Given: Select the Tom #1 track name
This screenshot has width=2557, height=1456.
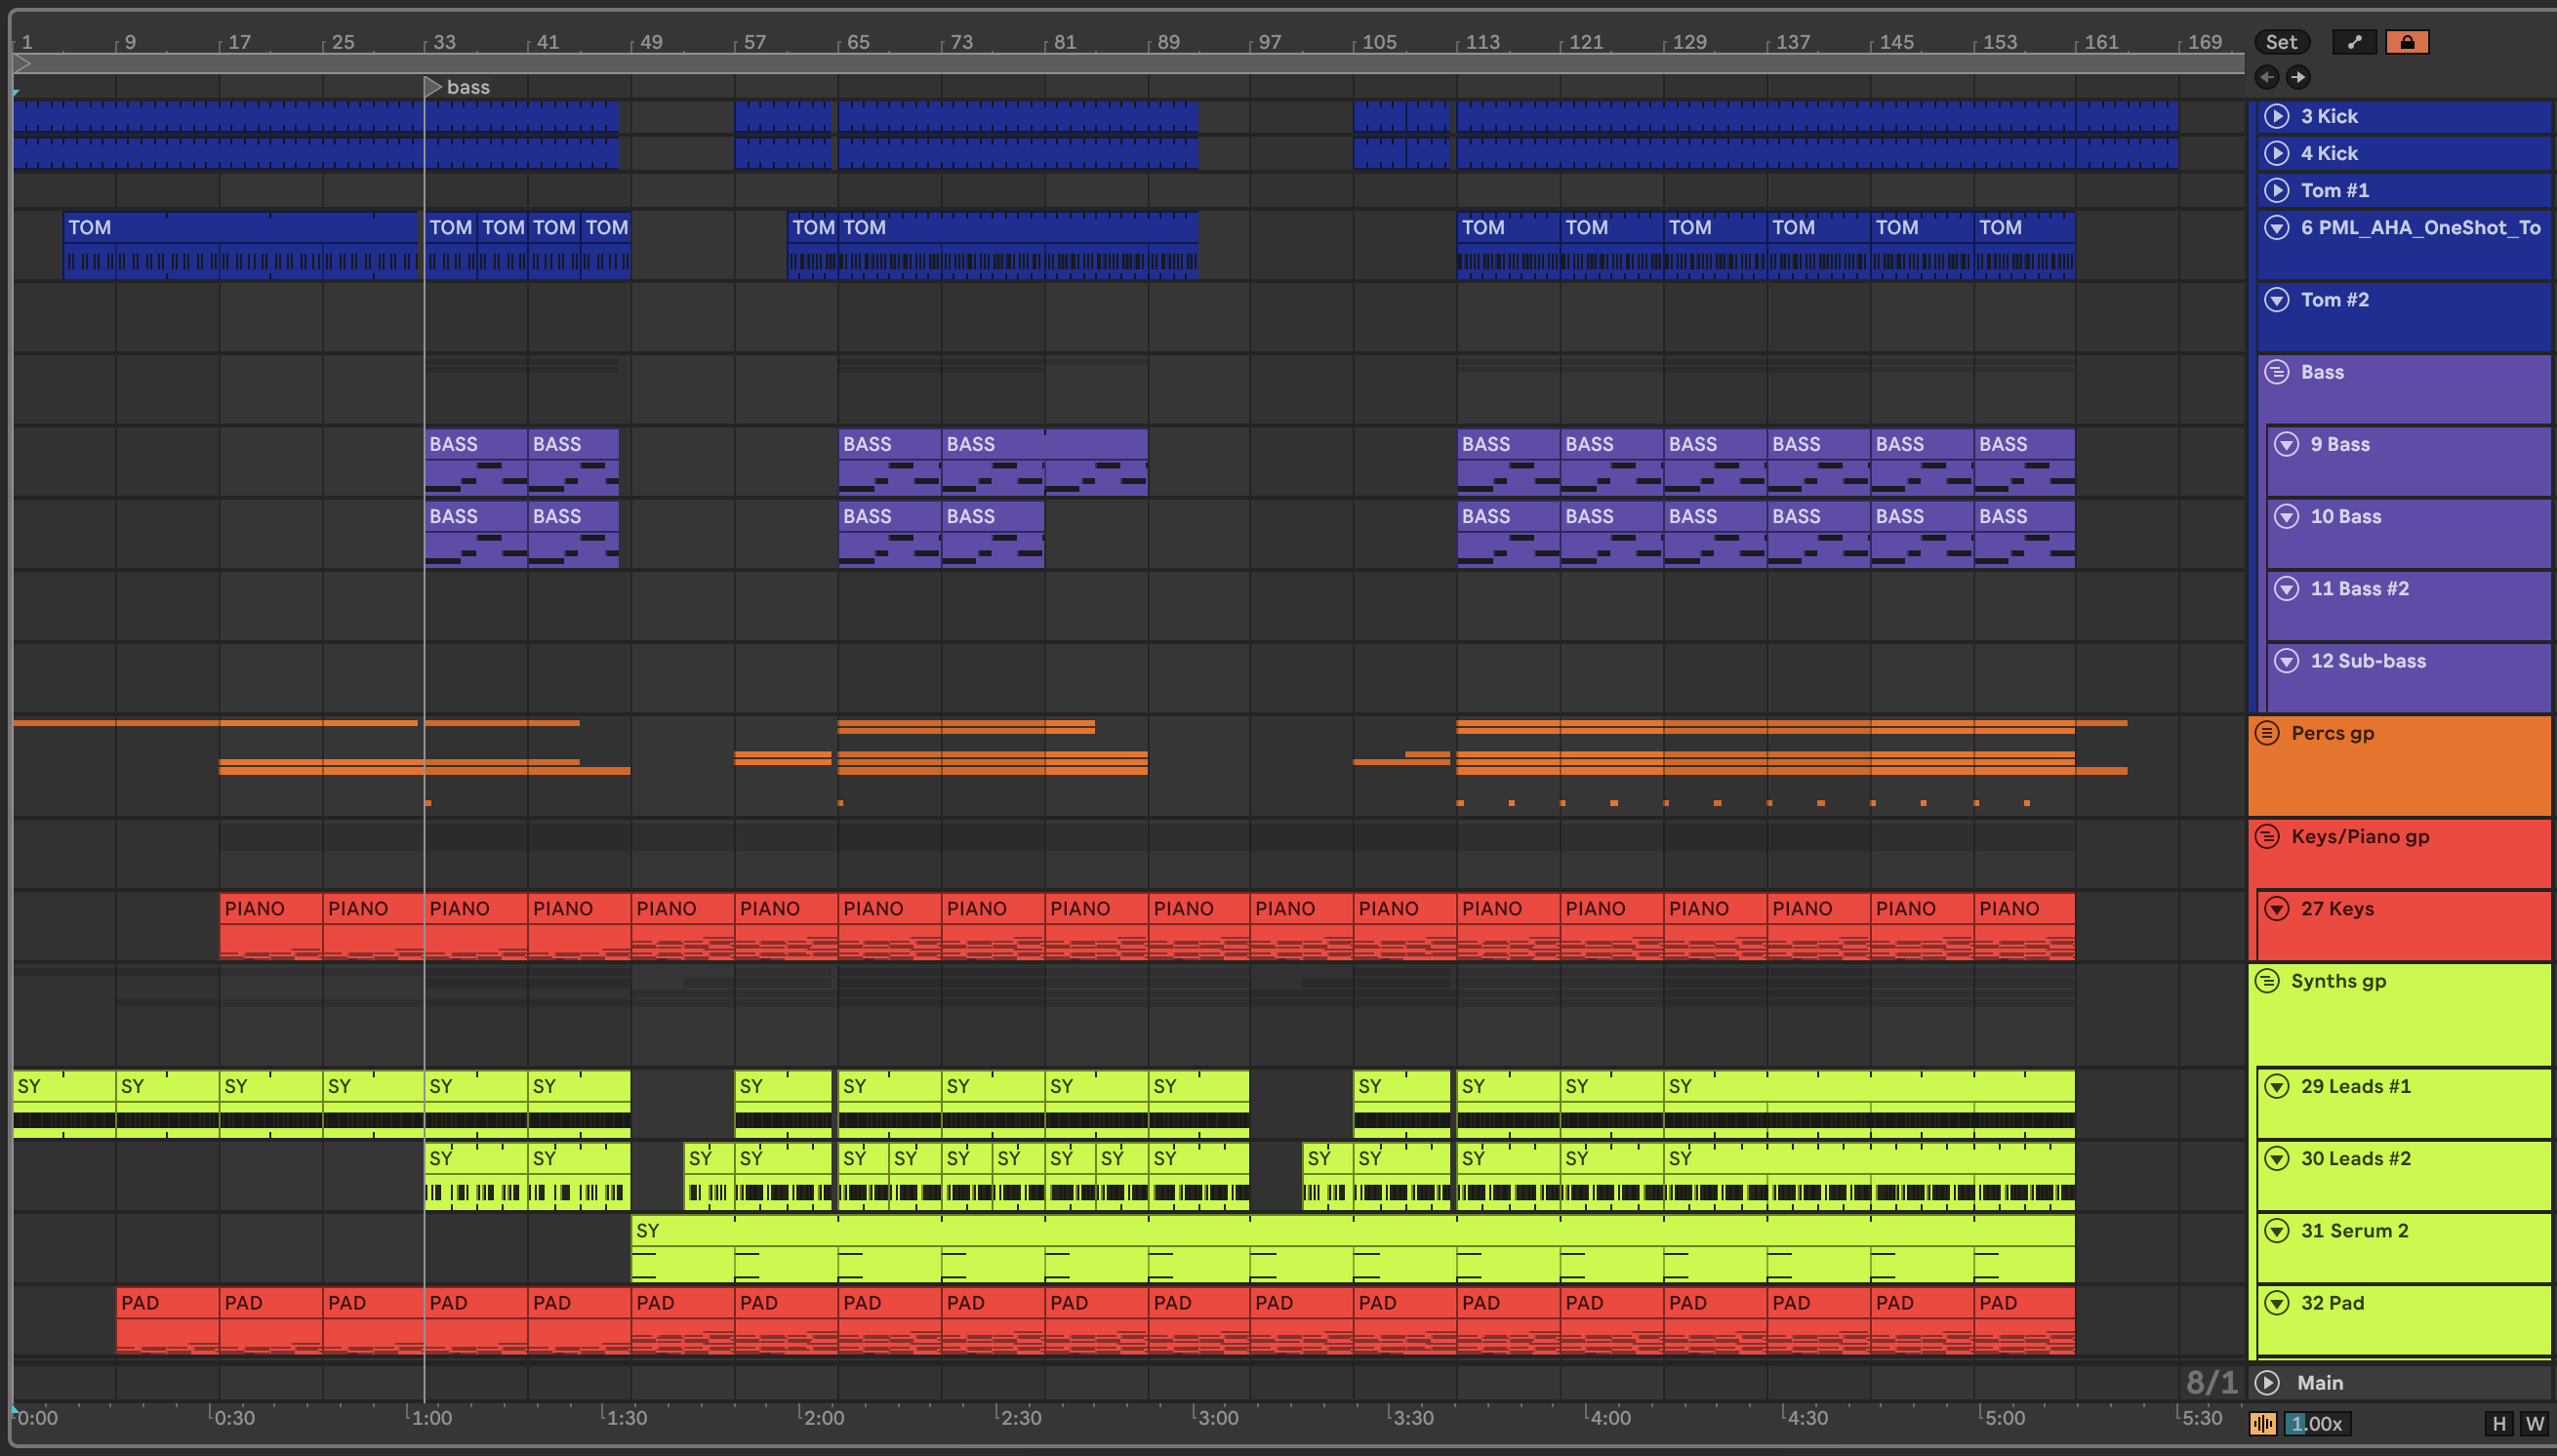Looking at the screenshot, I should (x=2334, y=190).
